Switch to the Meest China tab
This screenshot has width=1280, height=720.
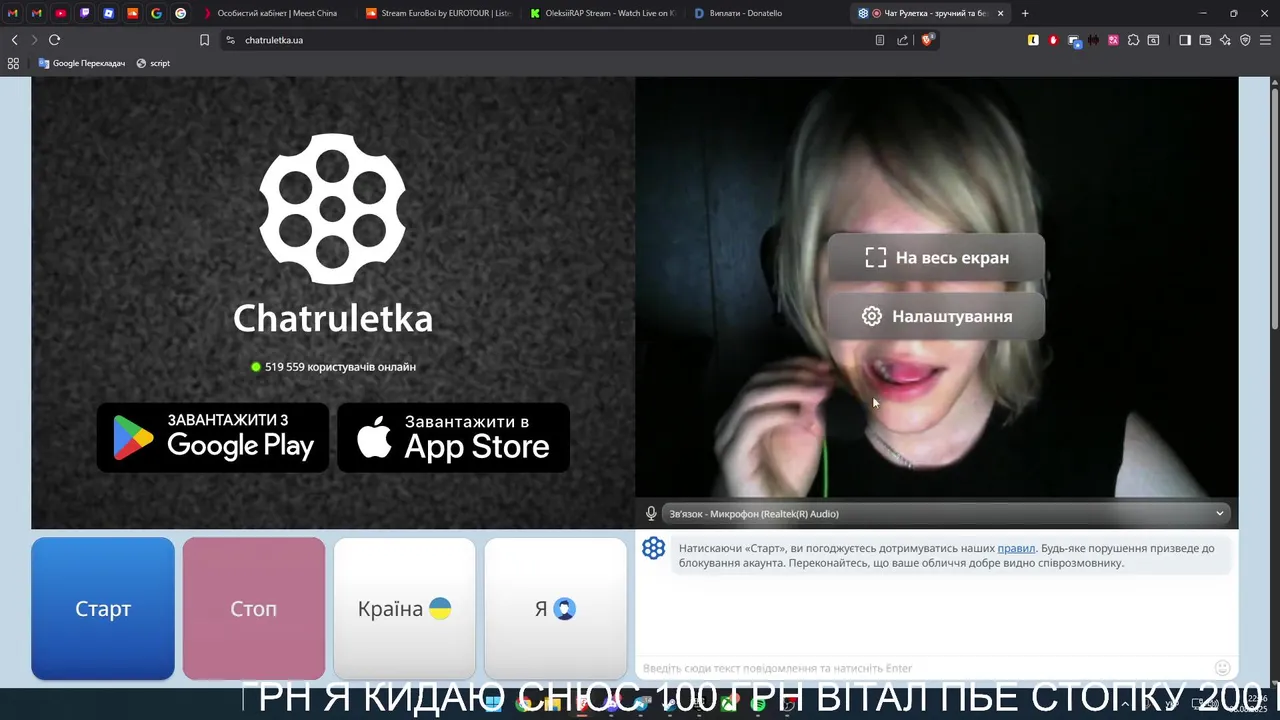(x=275, y=13)
